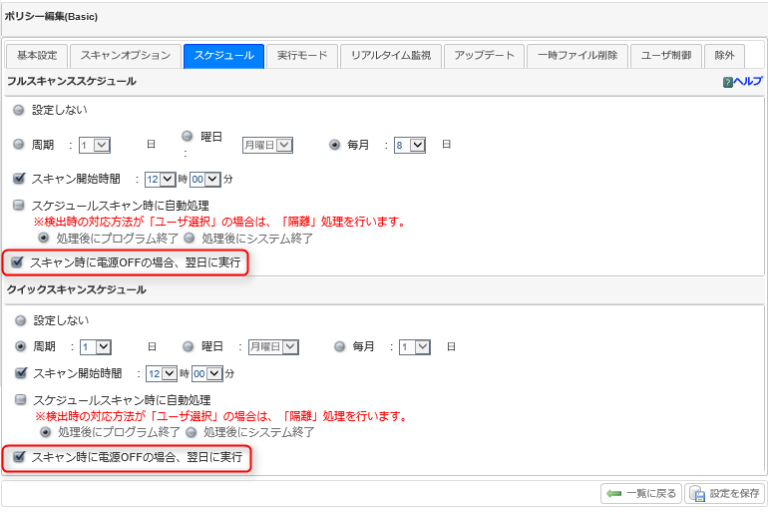Select full scan 処理後にシステム終了 radio
Screen dimensions: 768x512
(190, 238)
